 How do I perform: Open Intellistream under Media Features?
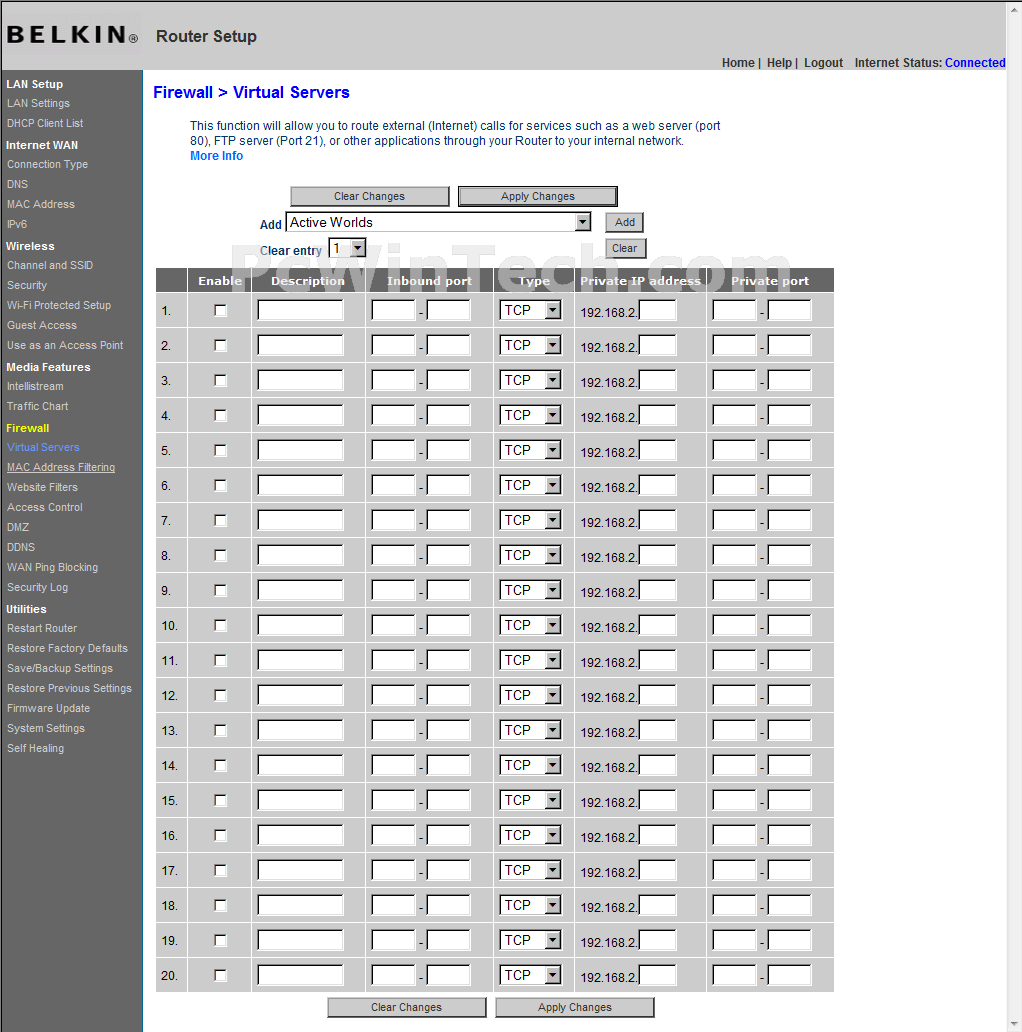coord(35,386)
